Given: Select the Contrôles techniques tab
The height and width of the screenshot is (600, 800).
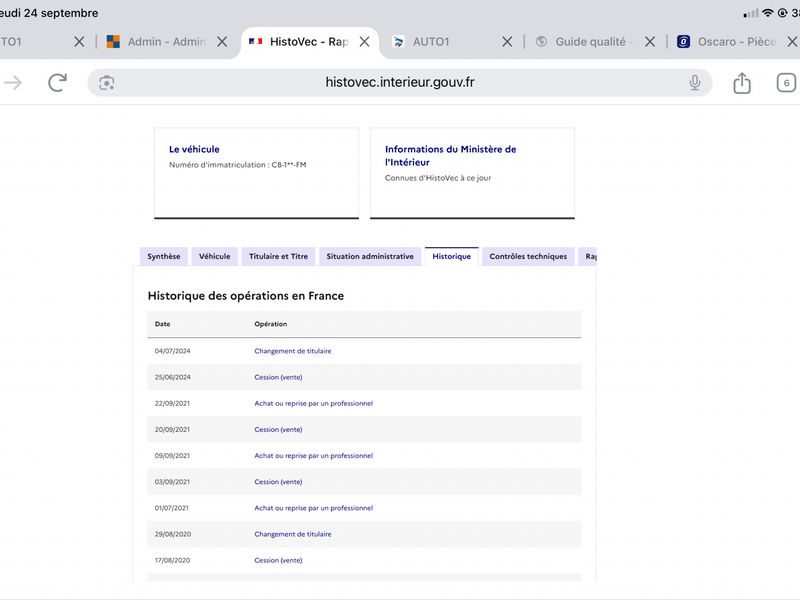Looking at the screenshot, I should pyautogui.click(x=528, y=257).
